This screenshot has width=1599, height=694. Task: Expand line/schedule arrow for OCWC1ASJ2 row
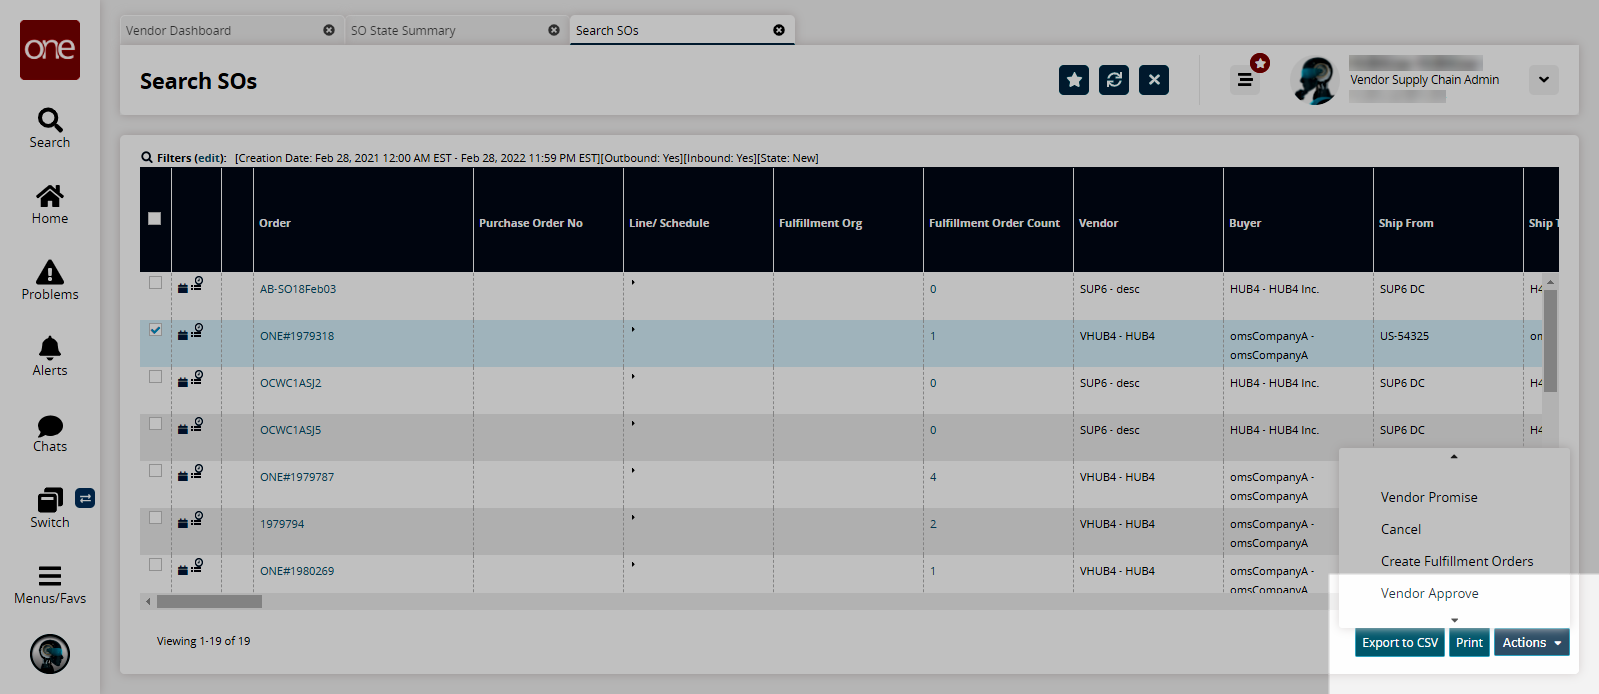(x=633, y=377)
